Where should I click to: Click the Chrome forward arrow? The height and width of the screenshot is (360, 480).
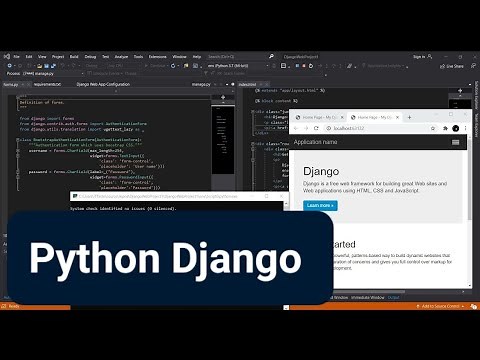tap(306, 128)
